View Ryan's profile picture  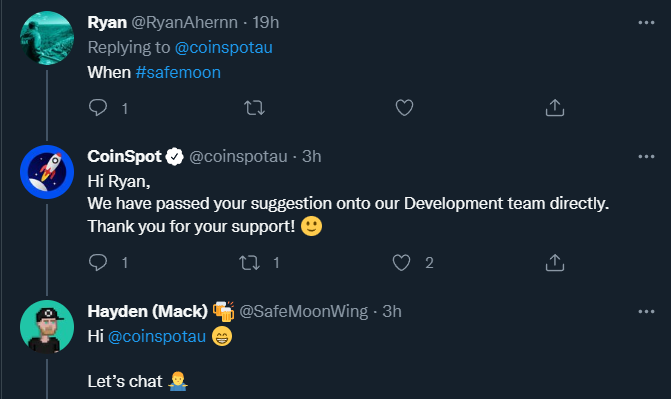pos(47,38)
